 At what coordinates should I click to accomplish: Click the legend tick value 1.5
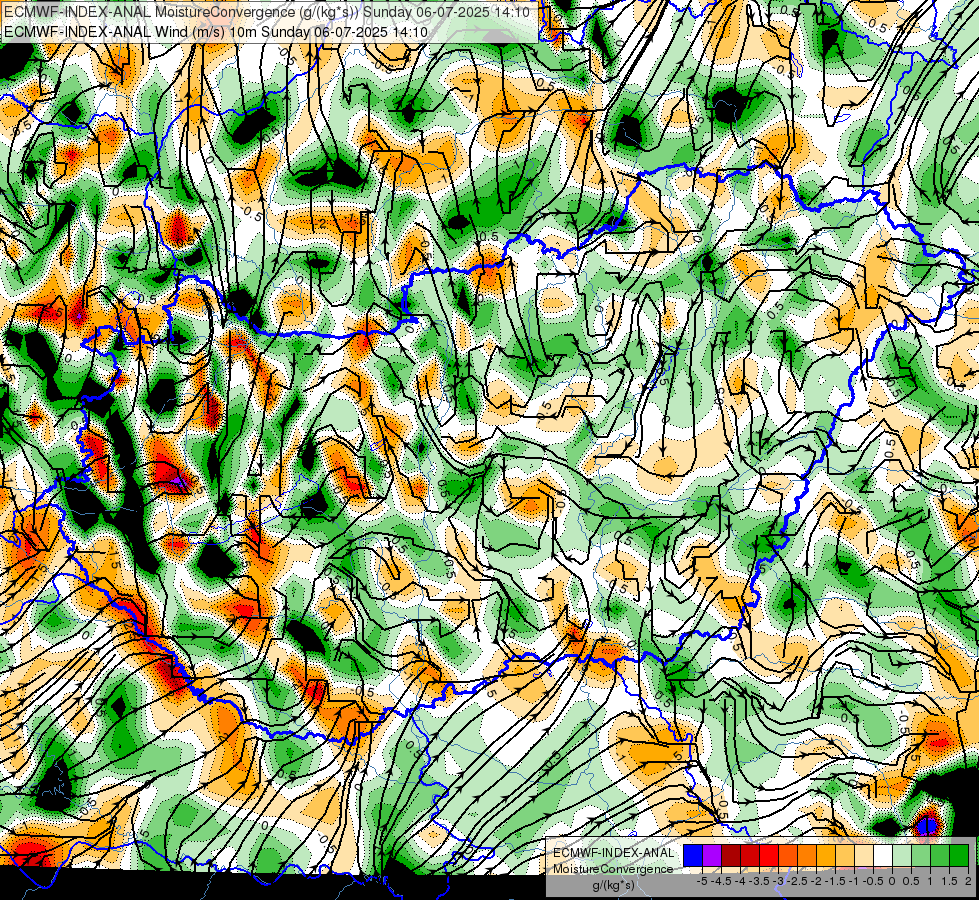pyautogui.click(x=949, y=881)
